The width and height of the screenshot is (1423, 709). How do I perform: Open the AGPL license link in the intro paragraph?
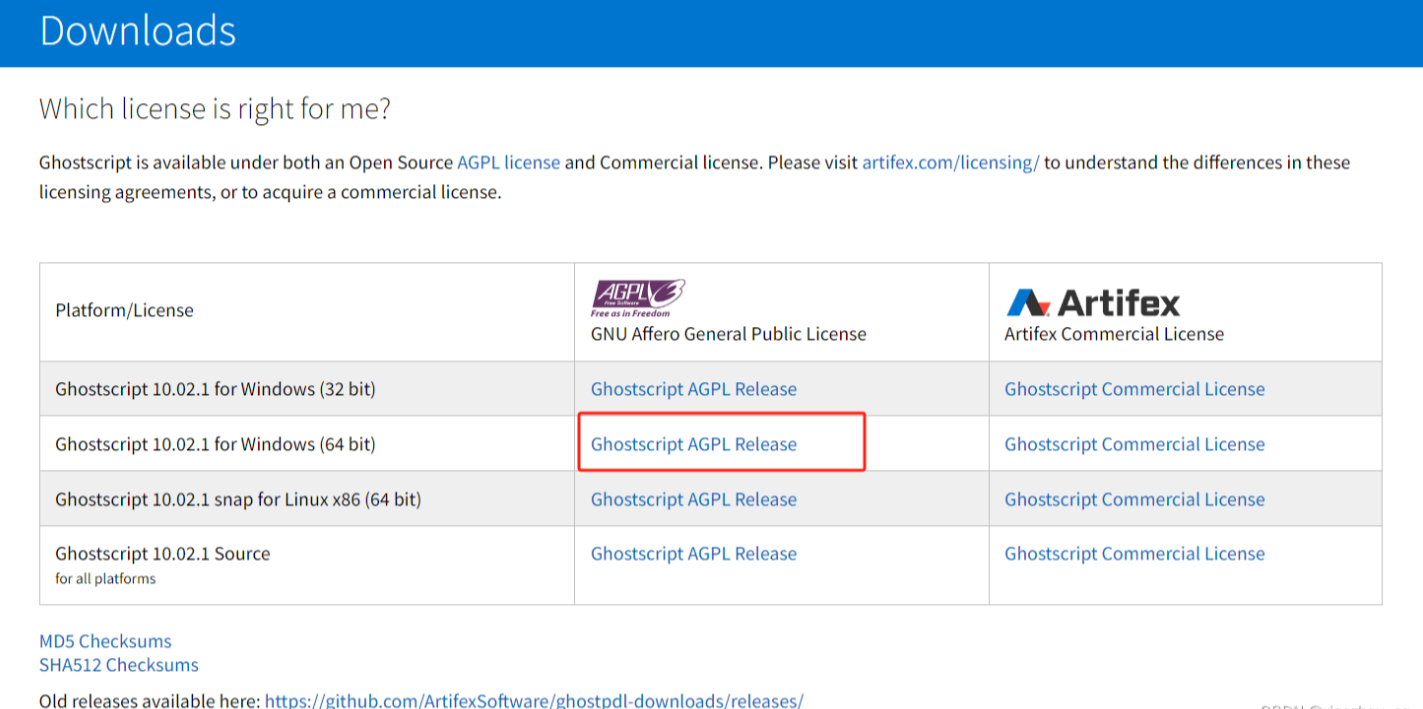click(x=508, y=162)
